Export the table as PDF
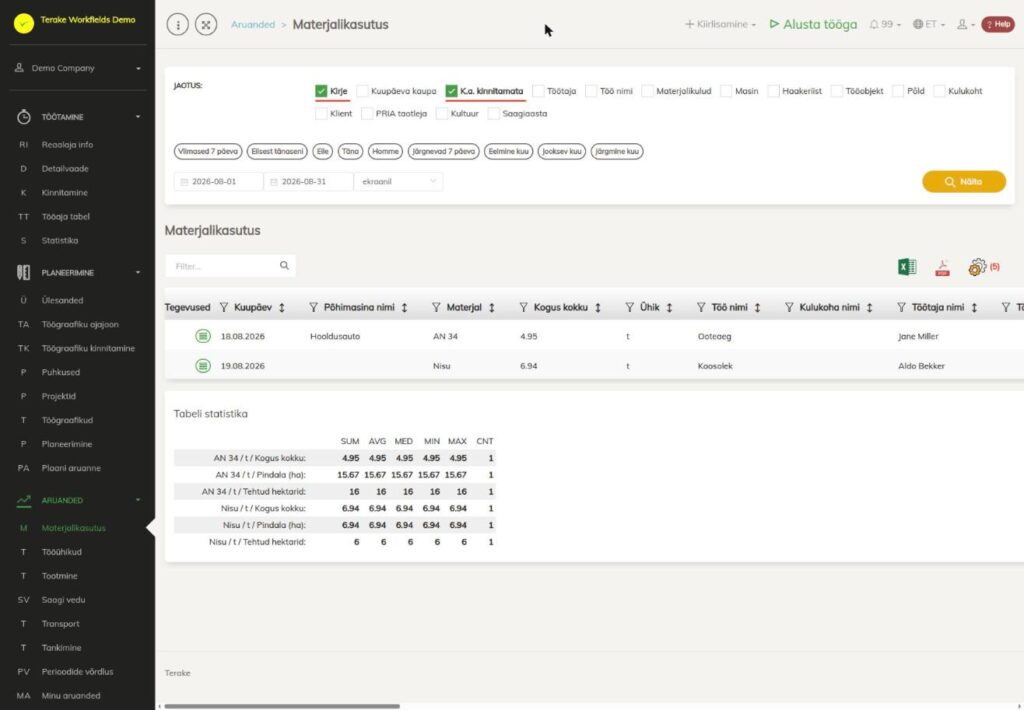The height and width of the screenshot is (710, 1024). pyautogui.click(x=942, y=267)
